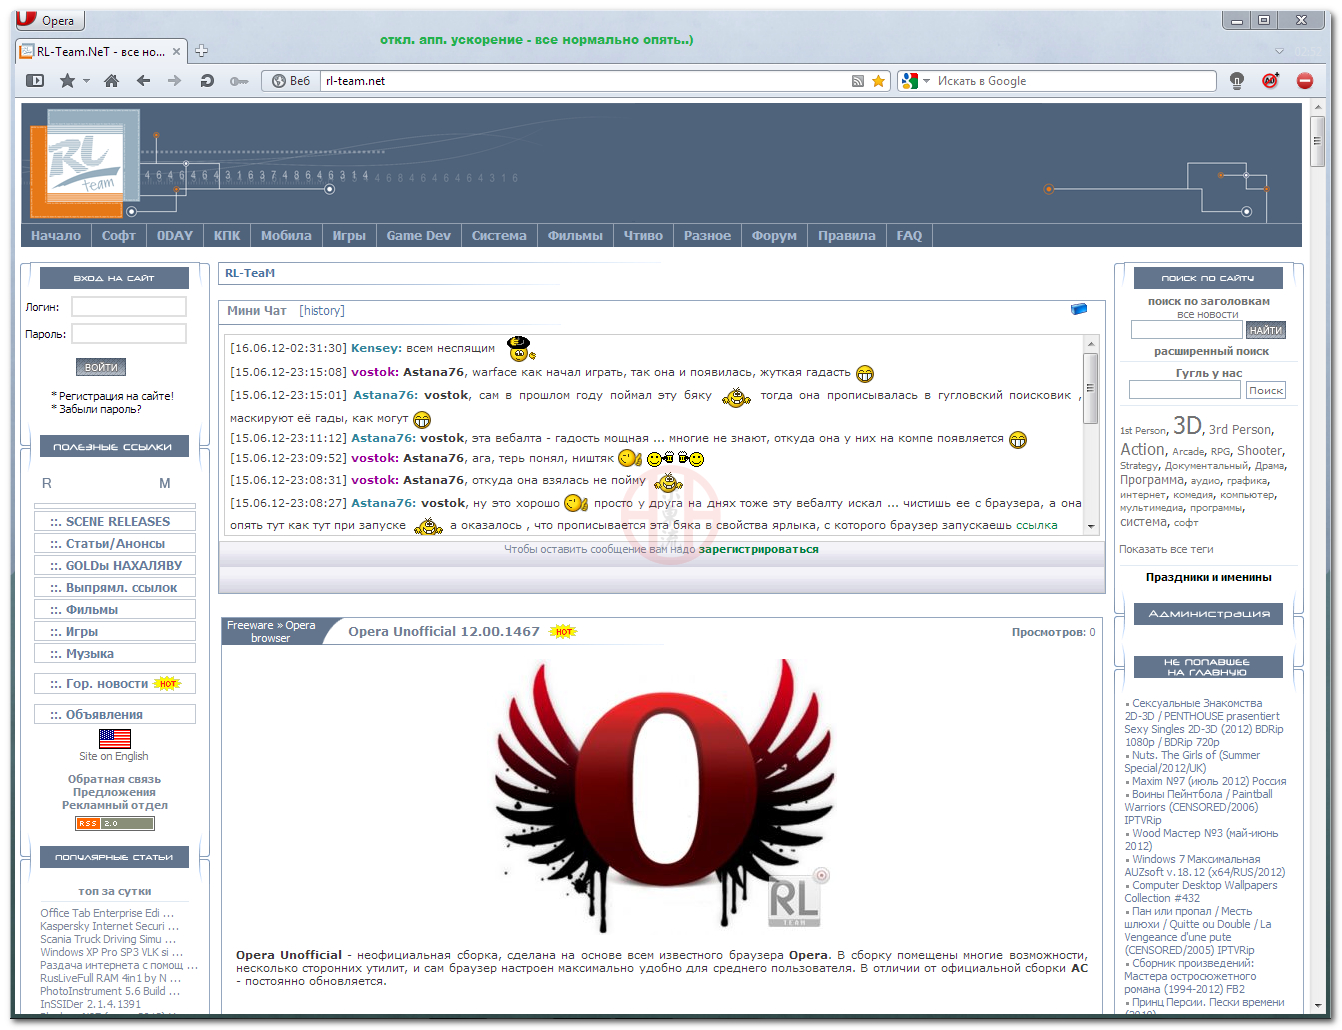
Task: Click the address field showing rl-team.net
Action: [585, 81]
